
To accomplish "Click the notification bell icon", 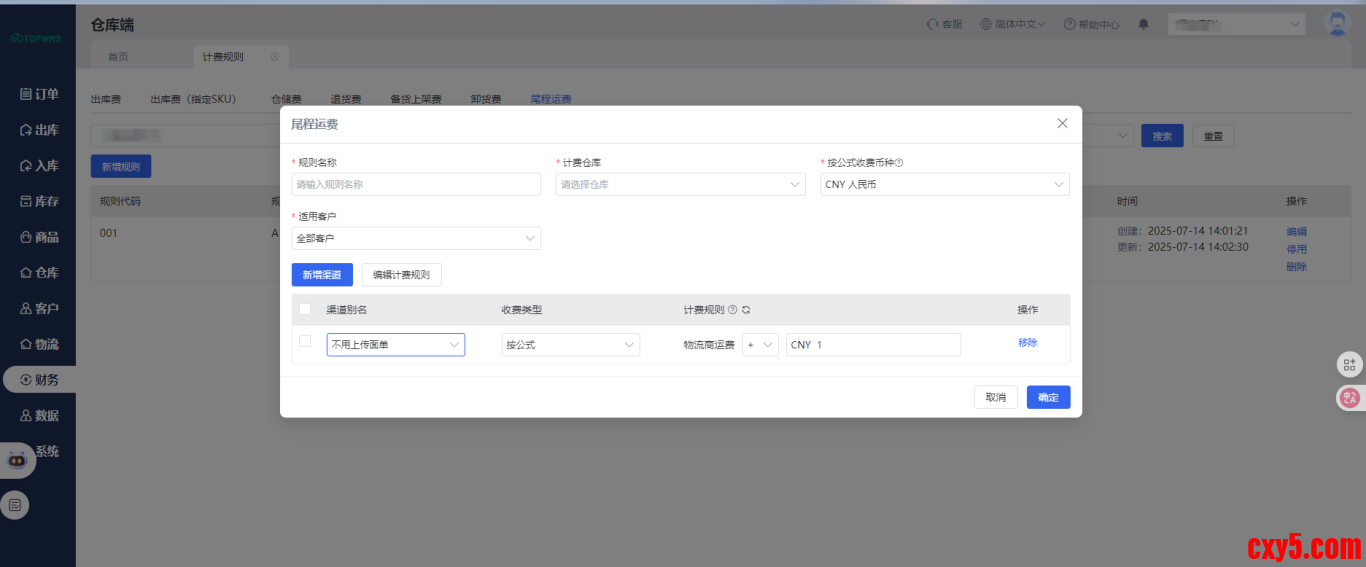I will coord(1143,24).
